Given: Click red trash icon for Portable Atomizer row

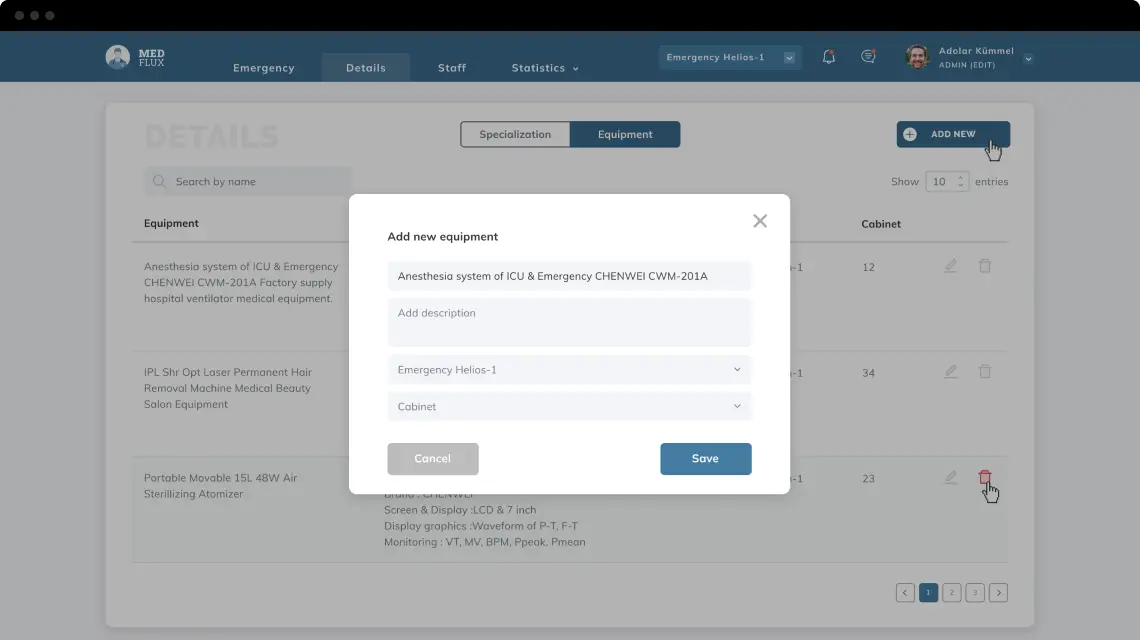Looking at the screenshot, I should tap(984, 478).
